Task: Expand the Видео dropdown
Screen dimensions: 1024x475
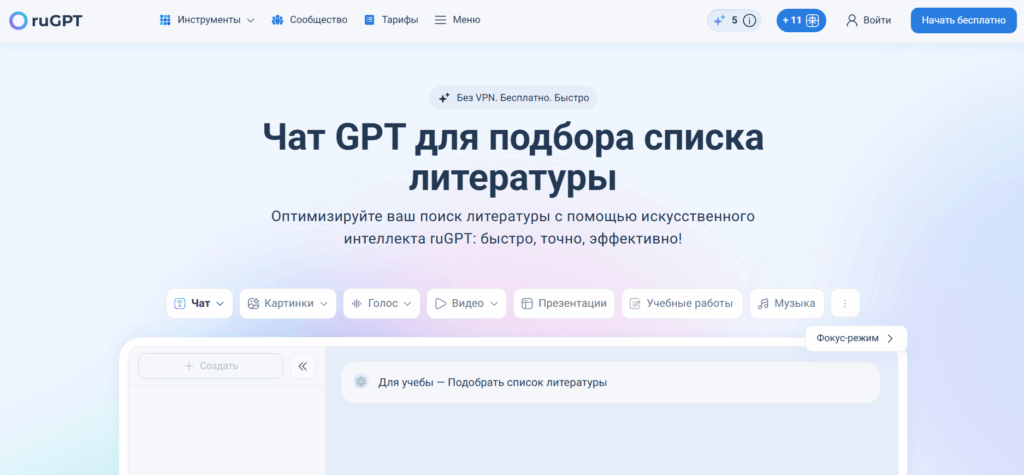Action: pyautogui.click(x=466, y=303)
